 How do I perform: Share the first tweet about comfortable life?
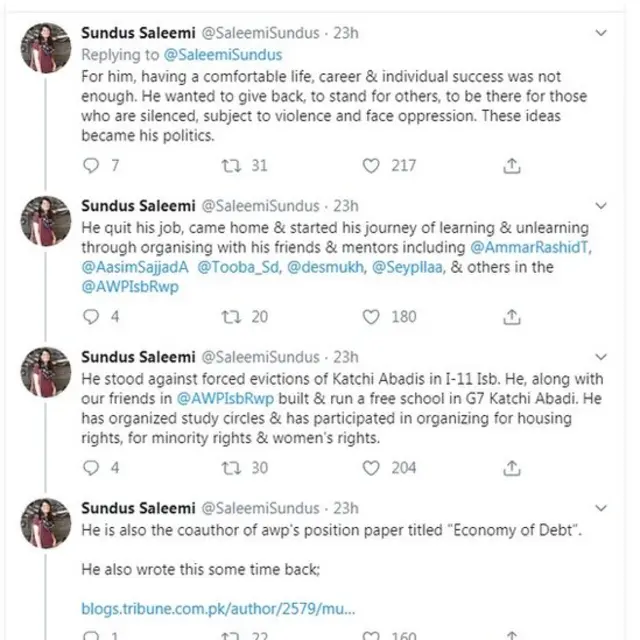click(x=511, y=165)
